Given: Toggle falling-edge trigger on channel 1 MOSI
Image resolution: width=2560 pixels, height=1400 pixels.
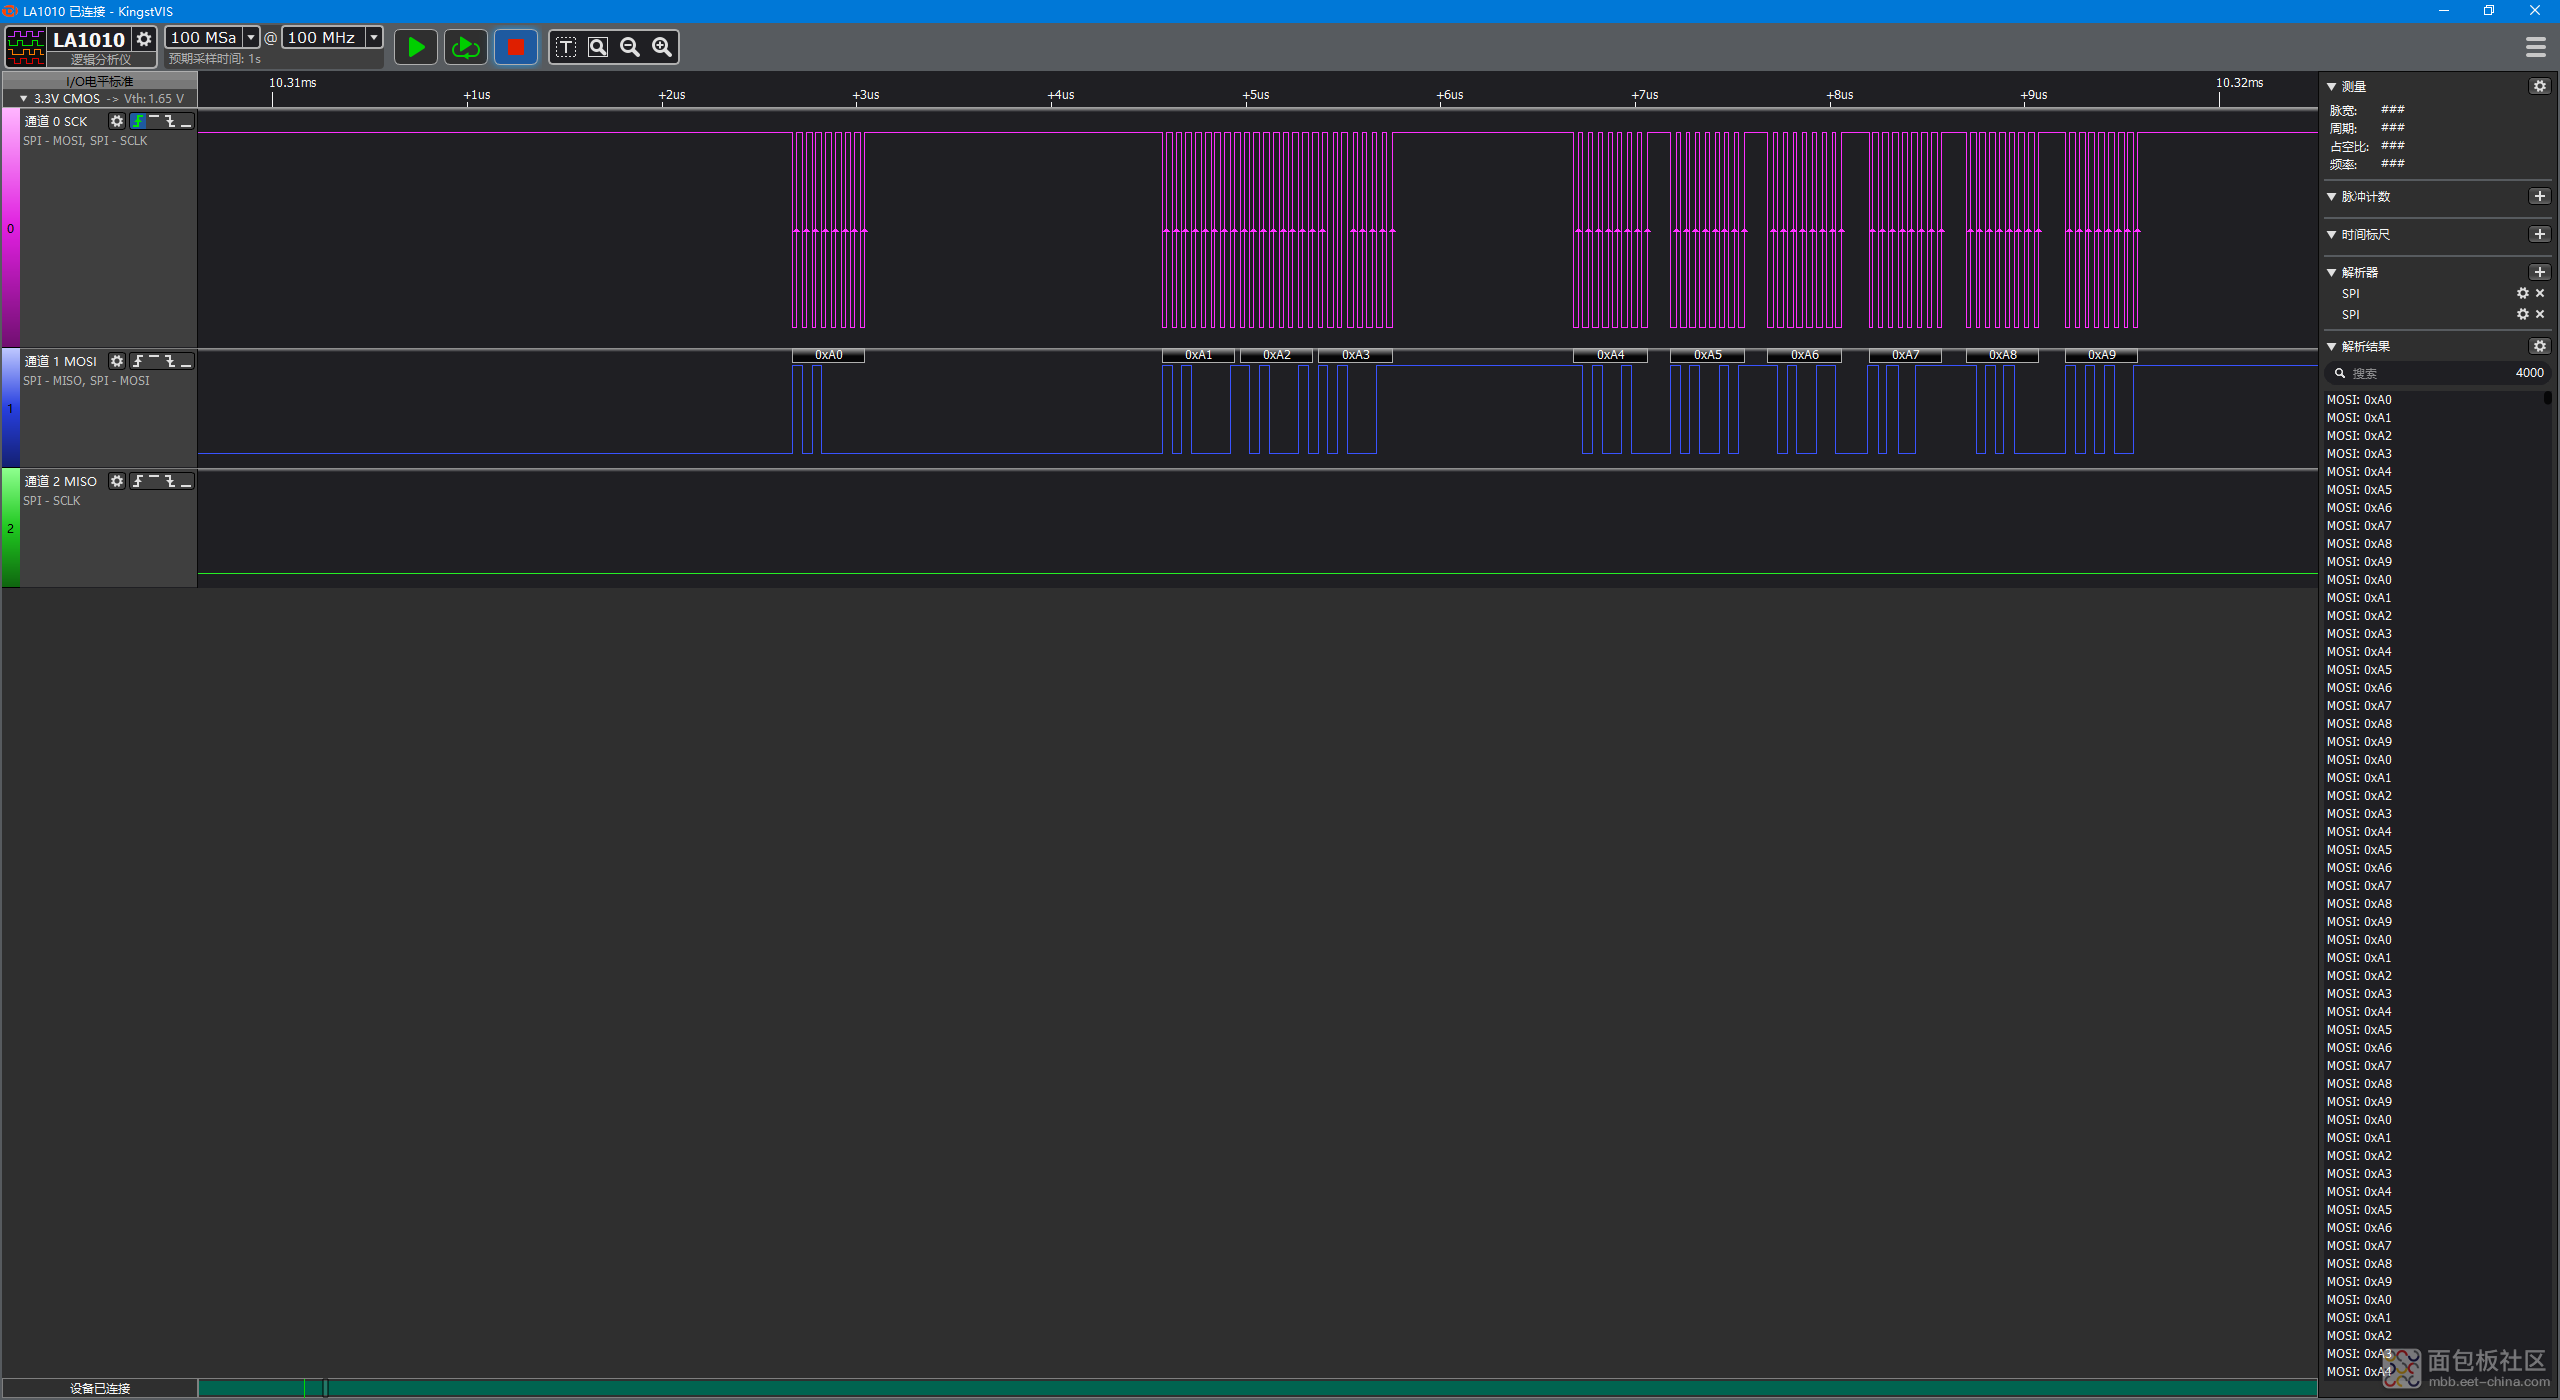Looking at the screenshot, I should coord(170,361).
